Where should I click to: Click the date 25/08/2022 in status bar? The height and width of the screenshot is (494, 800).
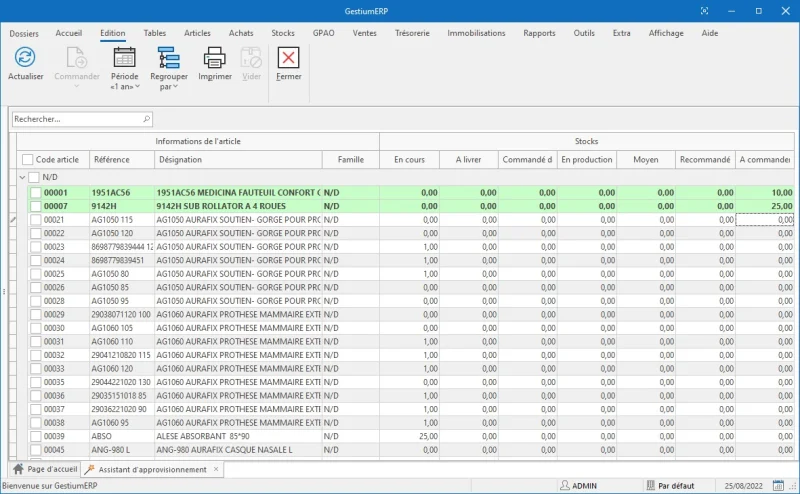743,485
